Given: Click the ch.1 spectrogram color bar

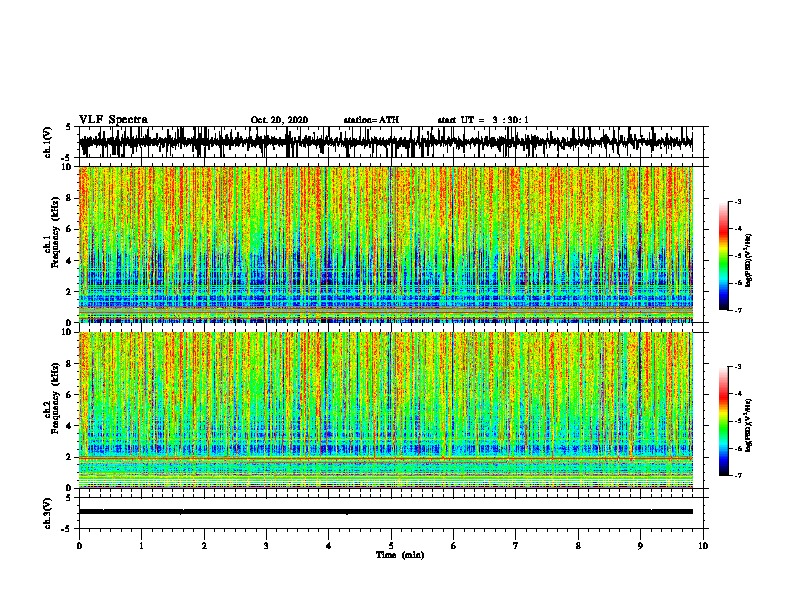Looking at the screenshot, I should 724,256.
